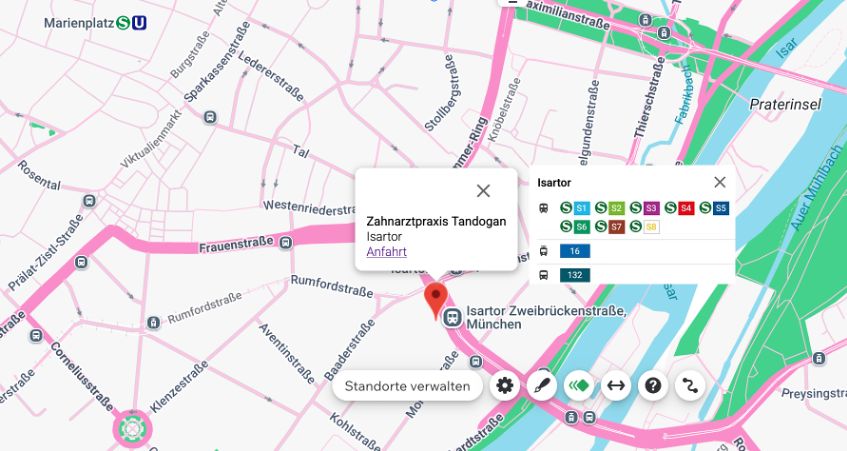Click stop icon beside Rumfordstraße label
Image resolution: width=847 pixels, height=451 pixels.
[x=153, y=323]
